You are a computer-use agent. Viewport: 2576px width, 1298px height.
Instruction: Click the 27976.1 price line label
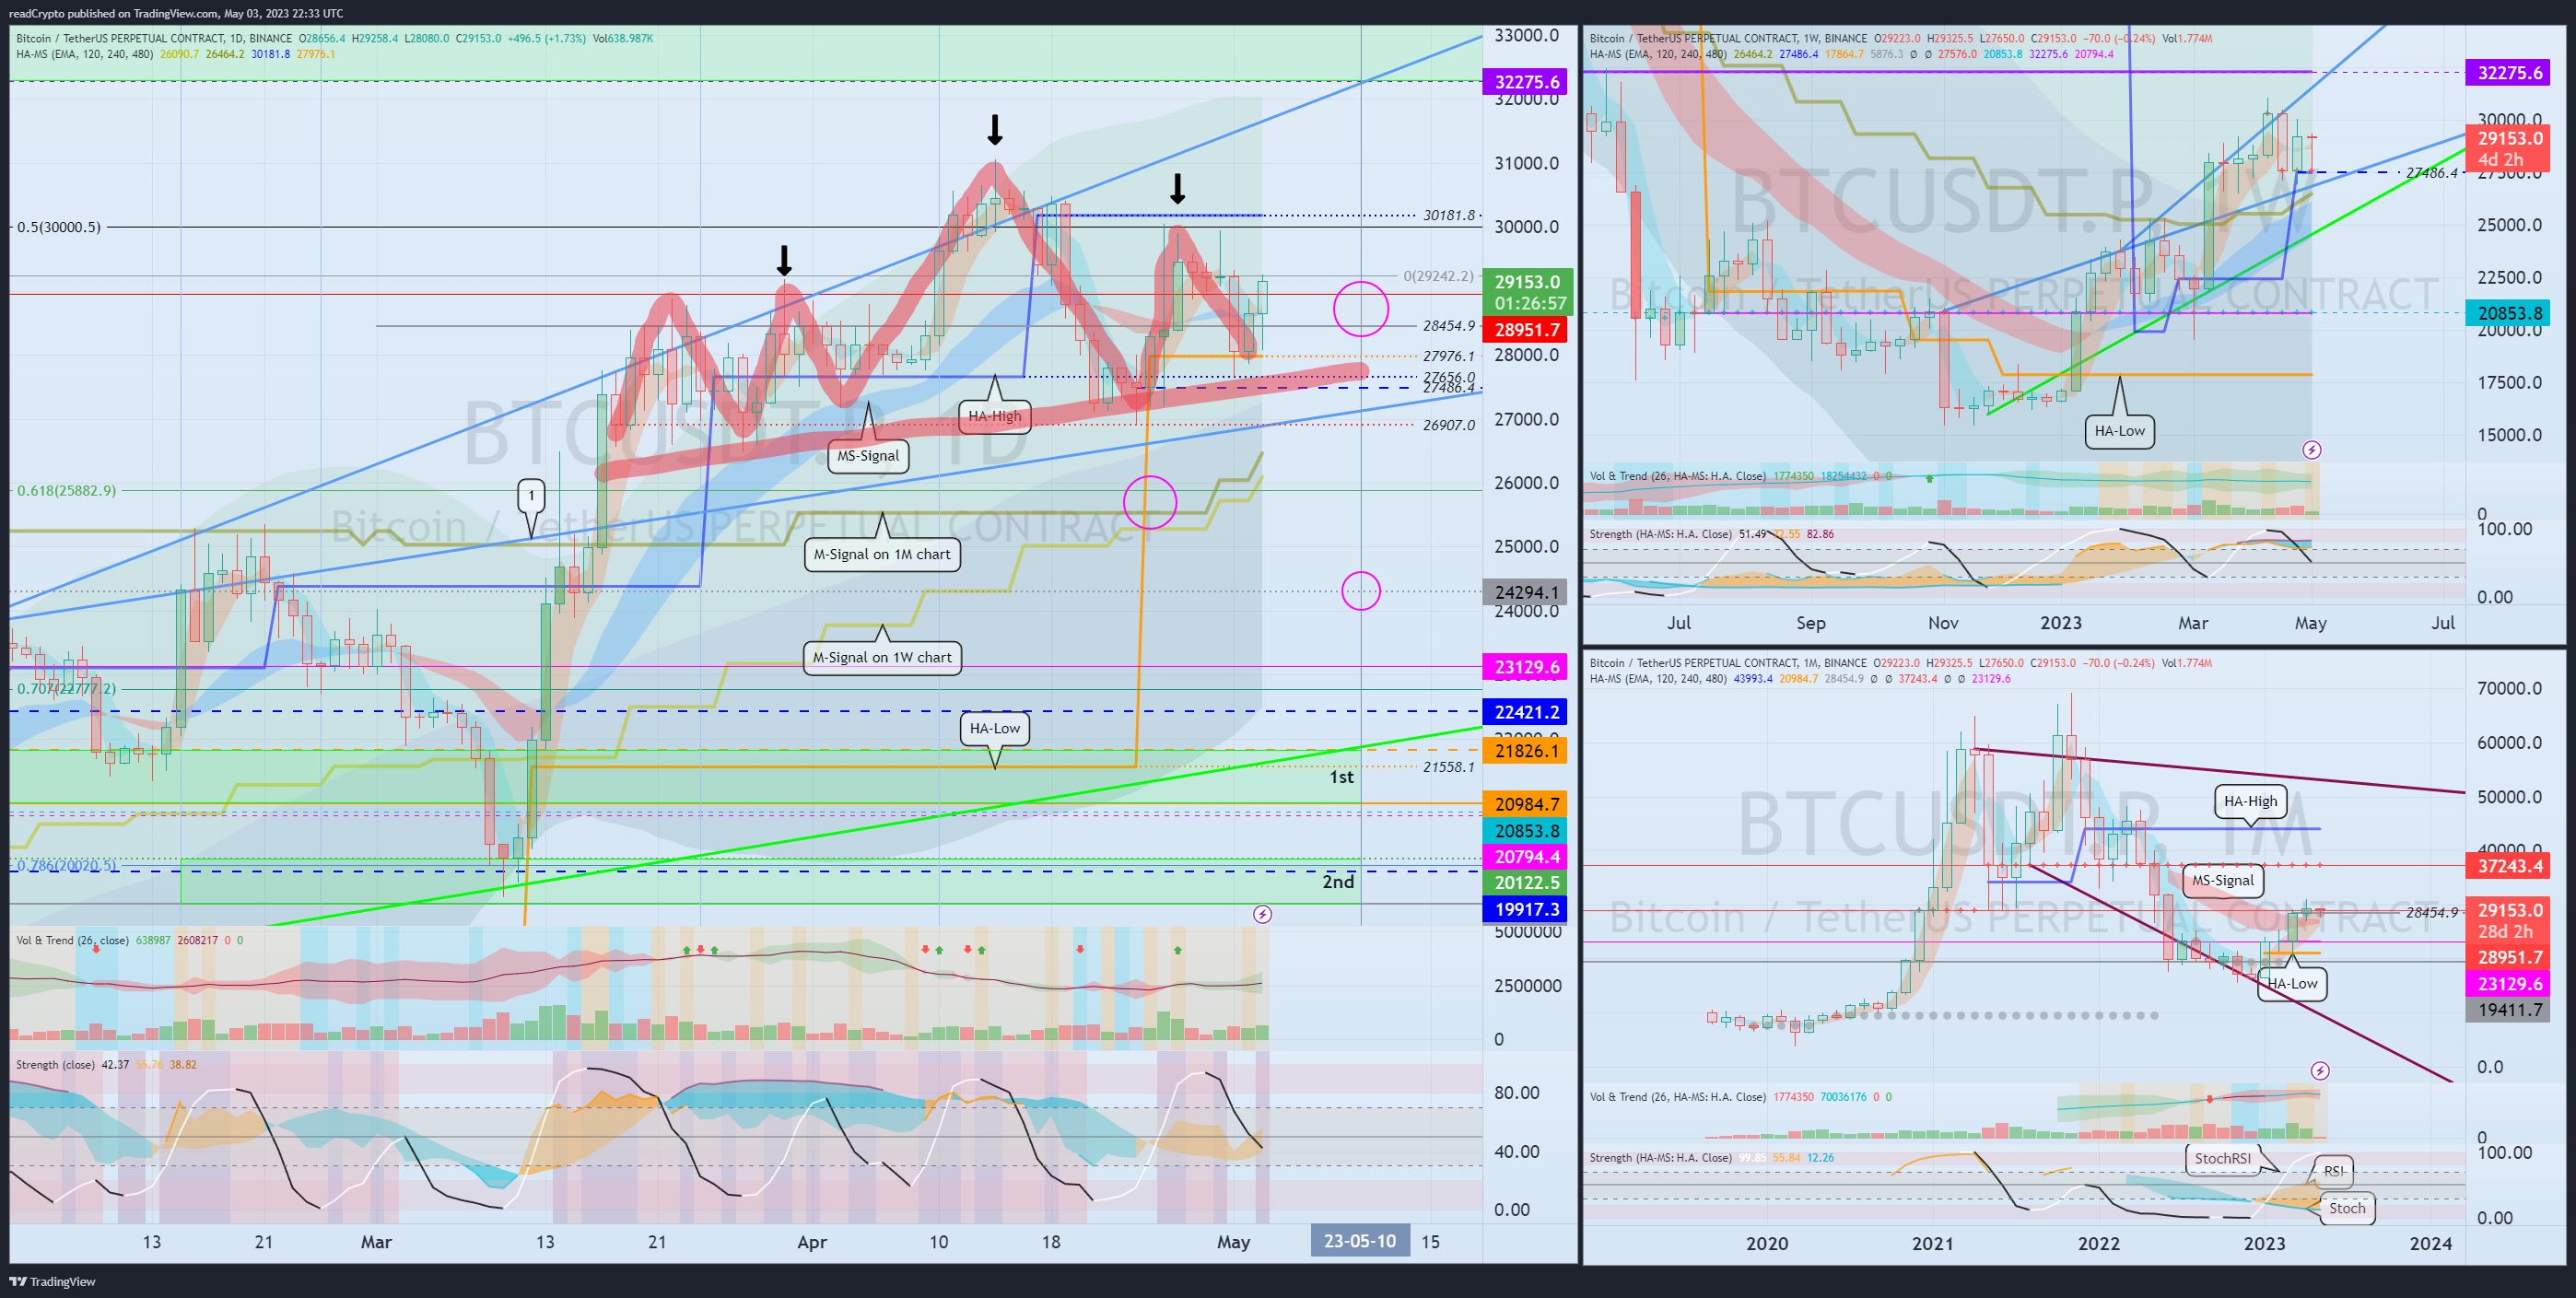click(1449, 356)
